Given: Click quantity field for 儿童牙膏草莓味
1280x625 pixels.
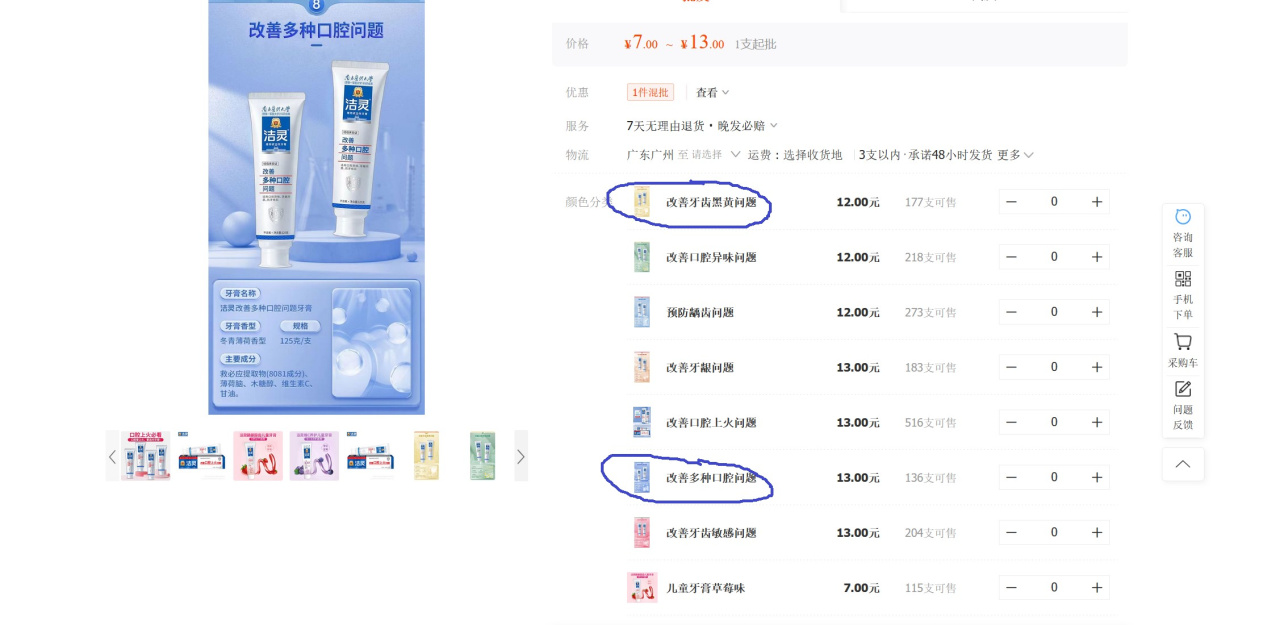Looking at the screenshot, I should (1054, 587).
